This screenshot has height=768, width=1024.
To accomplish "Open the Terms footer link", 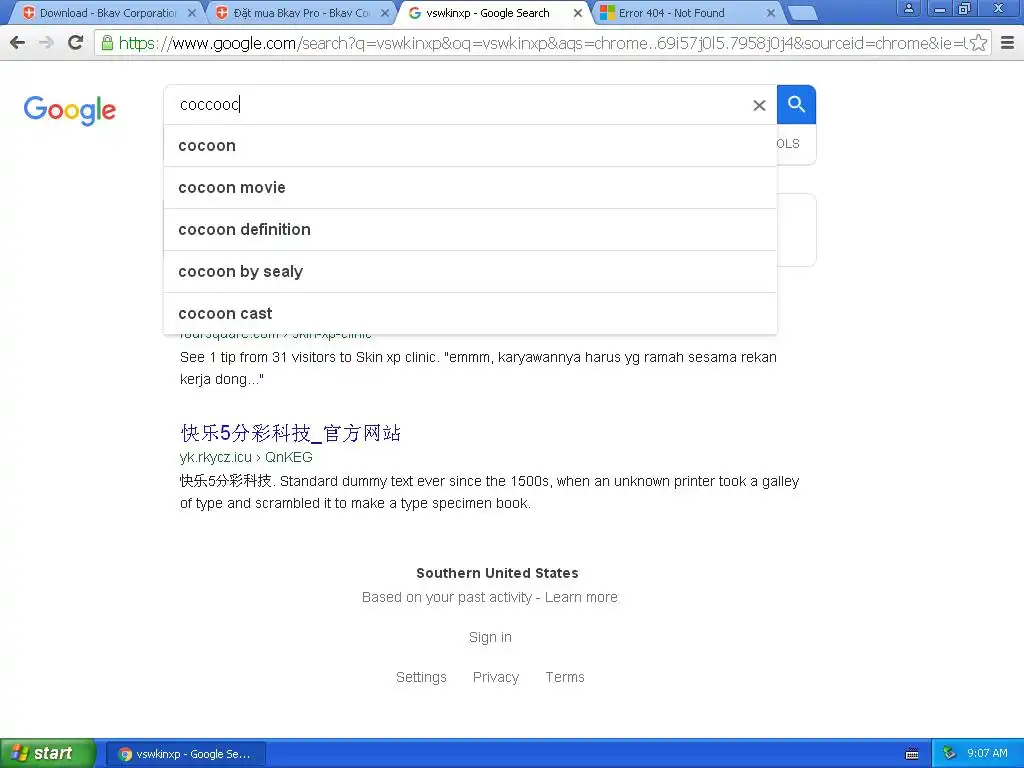I will click(x=565, y=677).
